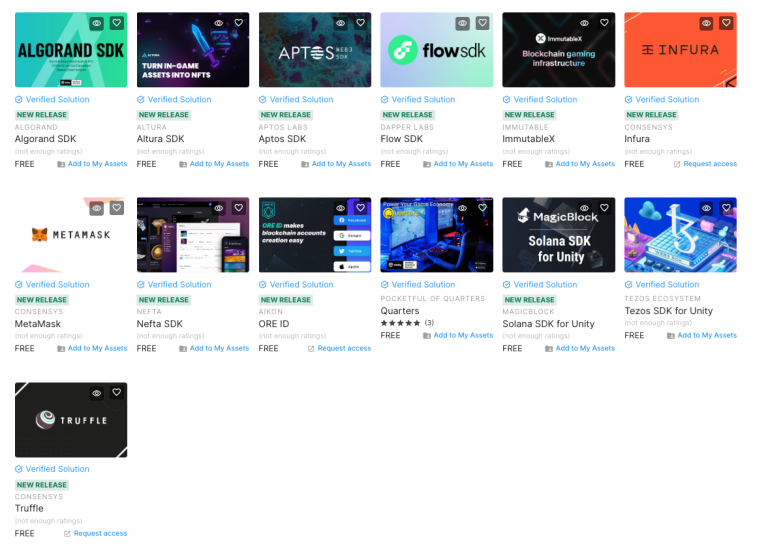Click quick-look eye icon on Solana SDK card

tap(585, 208)
